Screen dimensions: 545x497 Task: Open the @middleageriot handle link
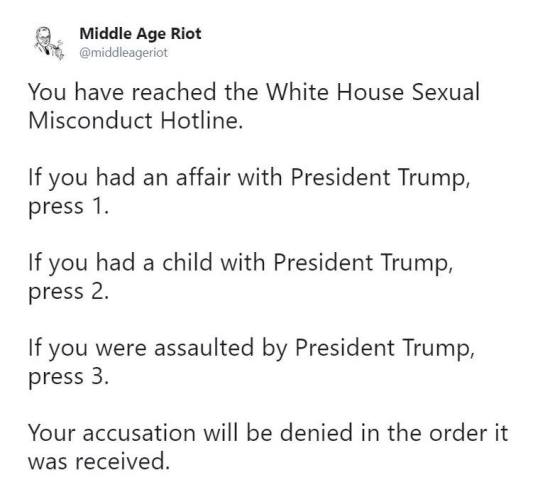(123, 52)
